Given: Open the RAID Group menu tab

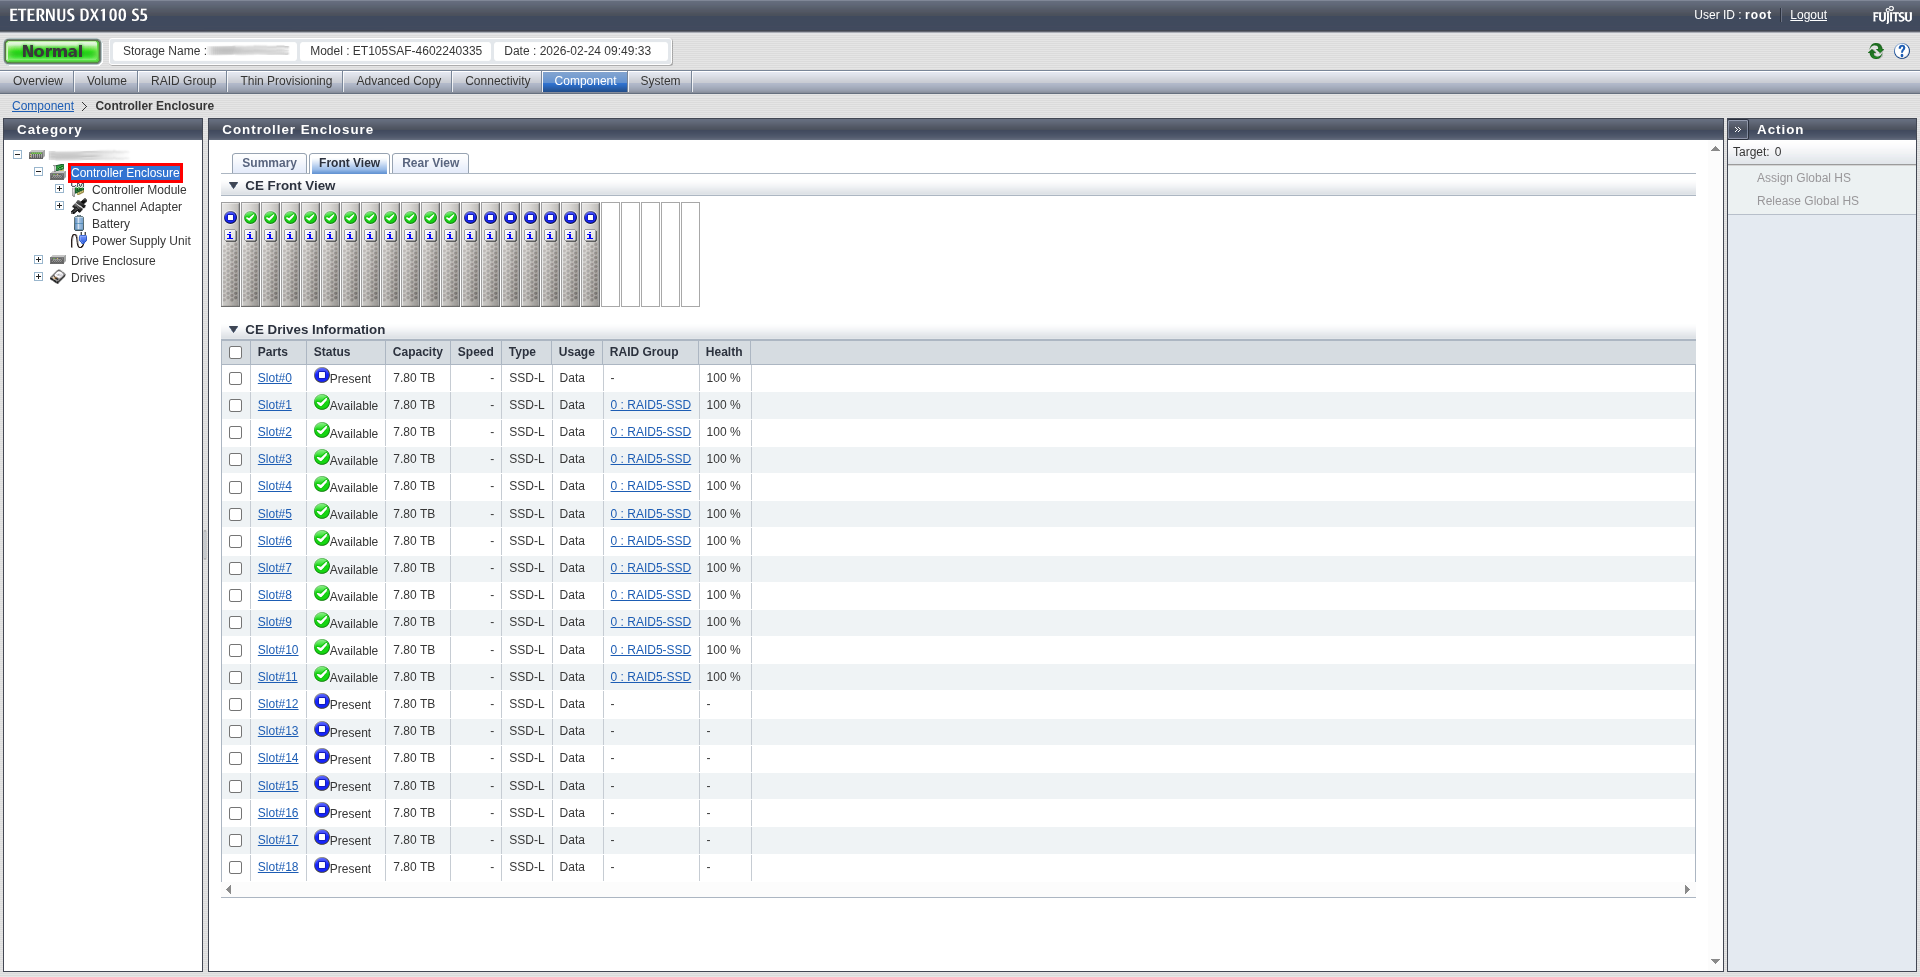Looking at the screenshot, I should pyautogui.click(x=183, y=81).
